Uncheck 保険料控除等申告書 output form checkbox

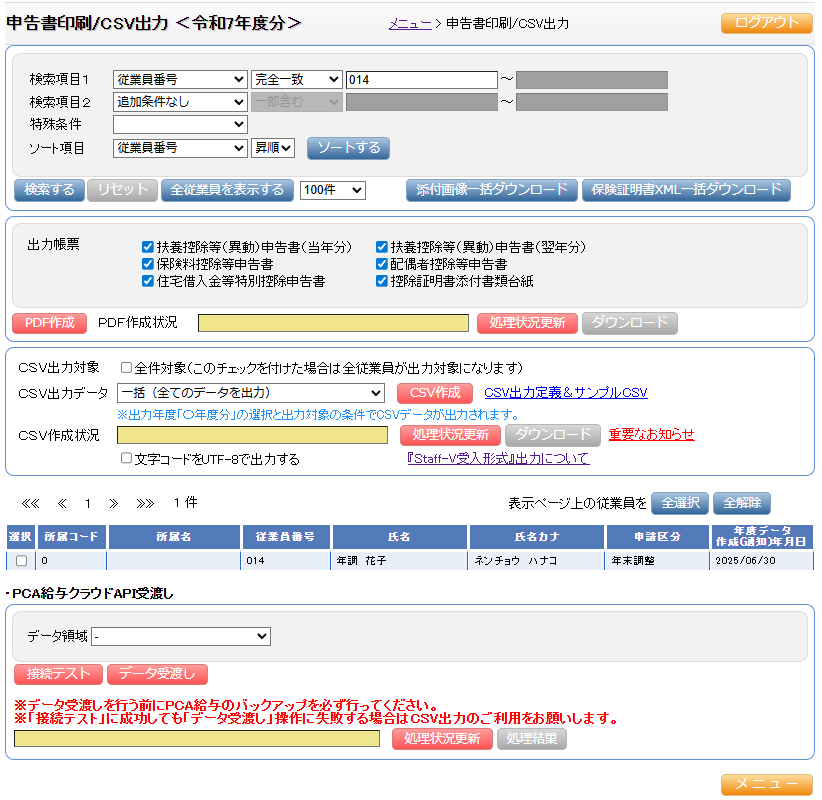coord(148,264)
